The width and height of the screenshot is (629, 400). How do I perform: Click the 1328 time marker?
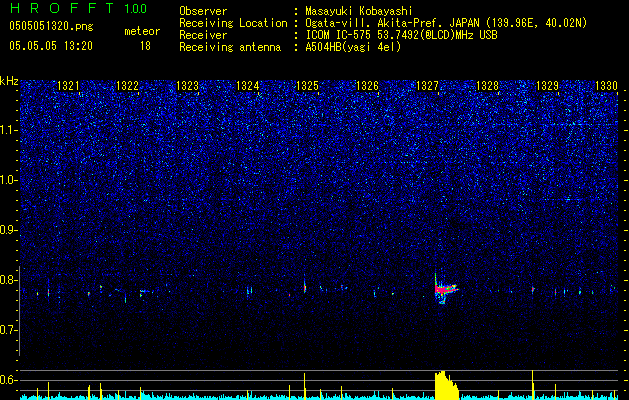point(487,85)
